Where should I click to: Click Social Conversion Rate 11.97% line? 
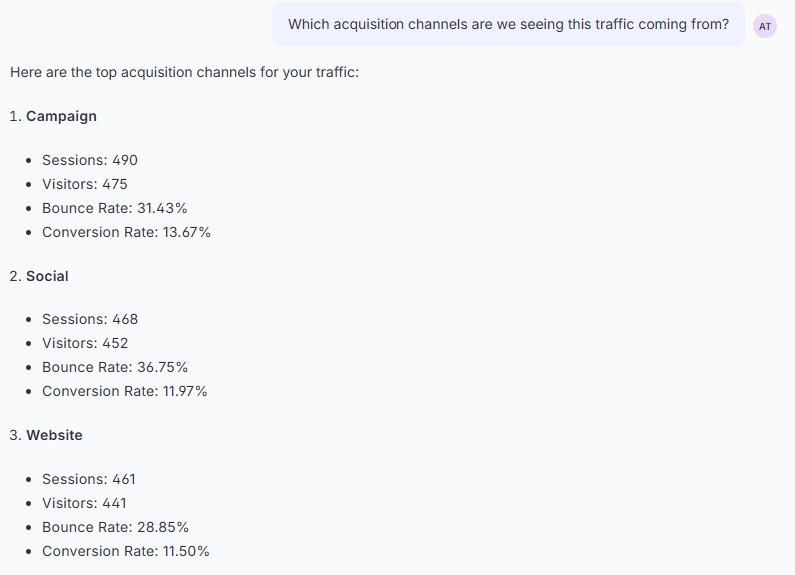(x=125, y=391)
